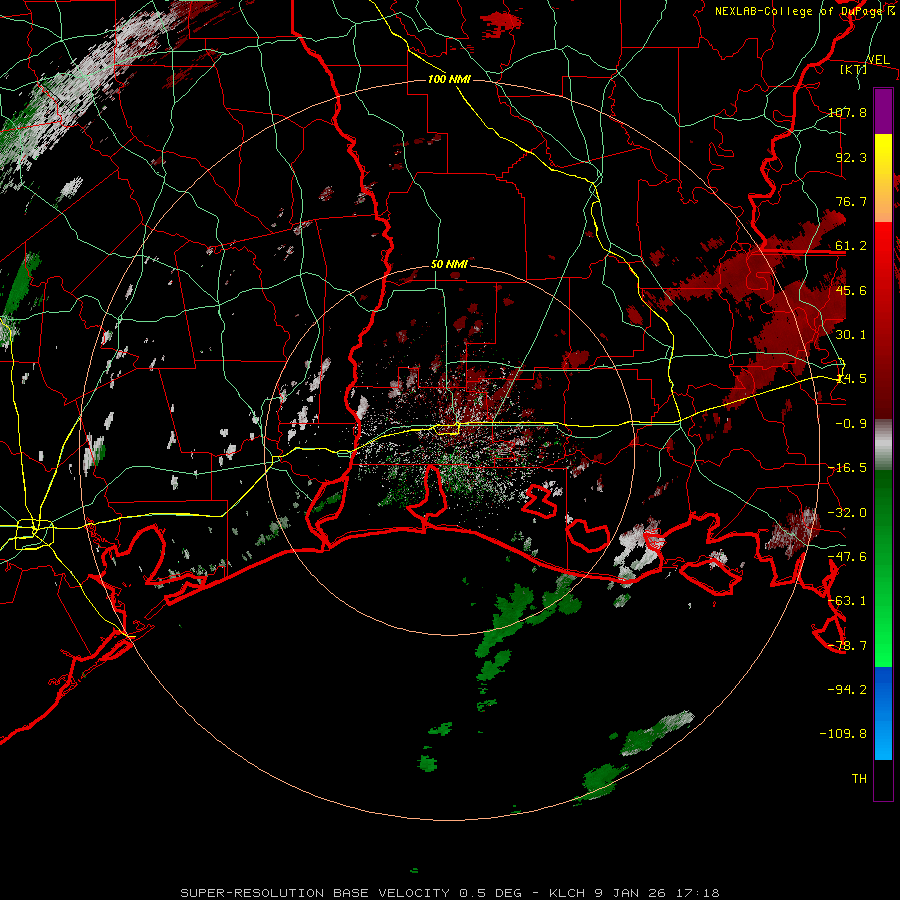
Task: Click the 92.3 legend value
Action: coord(851,157)
